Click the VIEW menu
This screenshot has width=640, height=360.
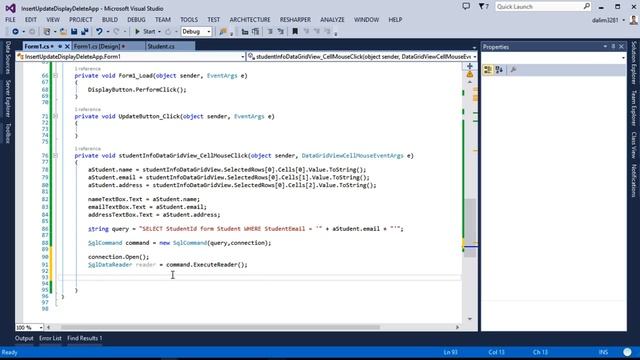pyautogui.click(x=53, y=20)
